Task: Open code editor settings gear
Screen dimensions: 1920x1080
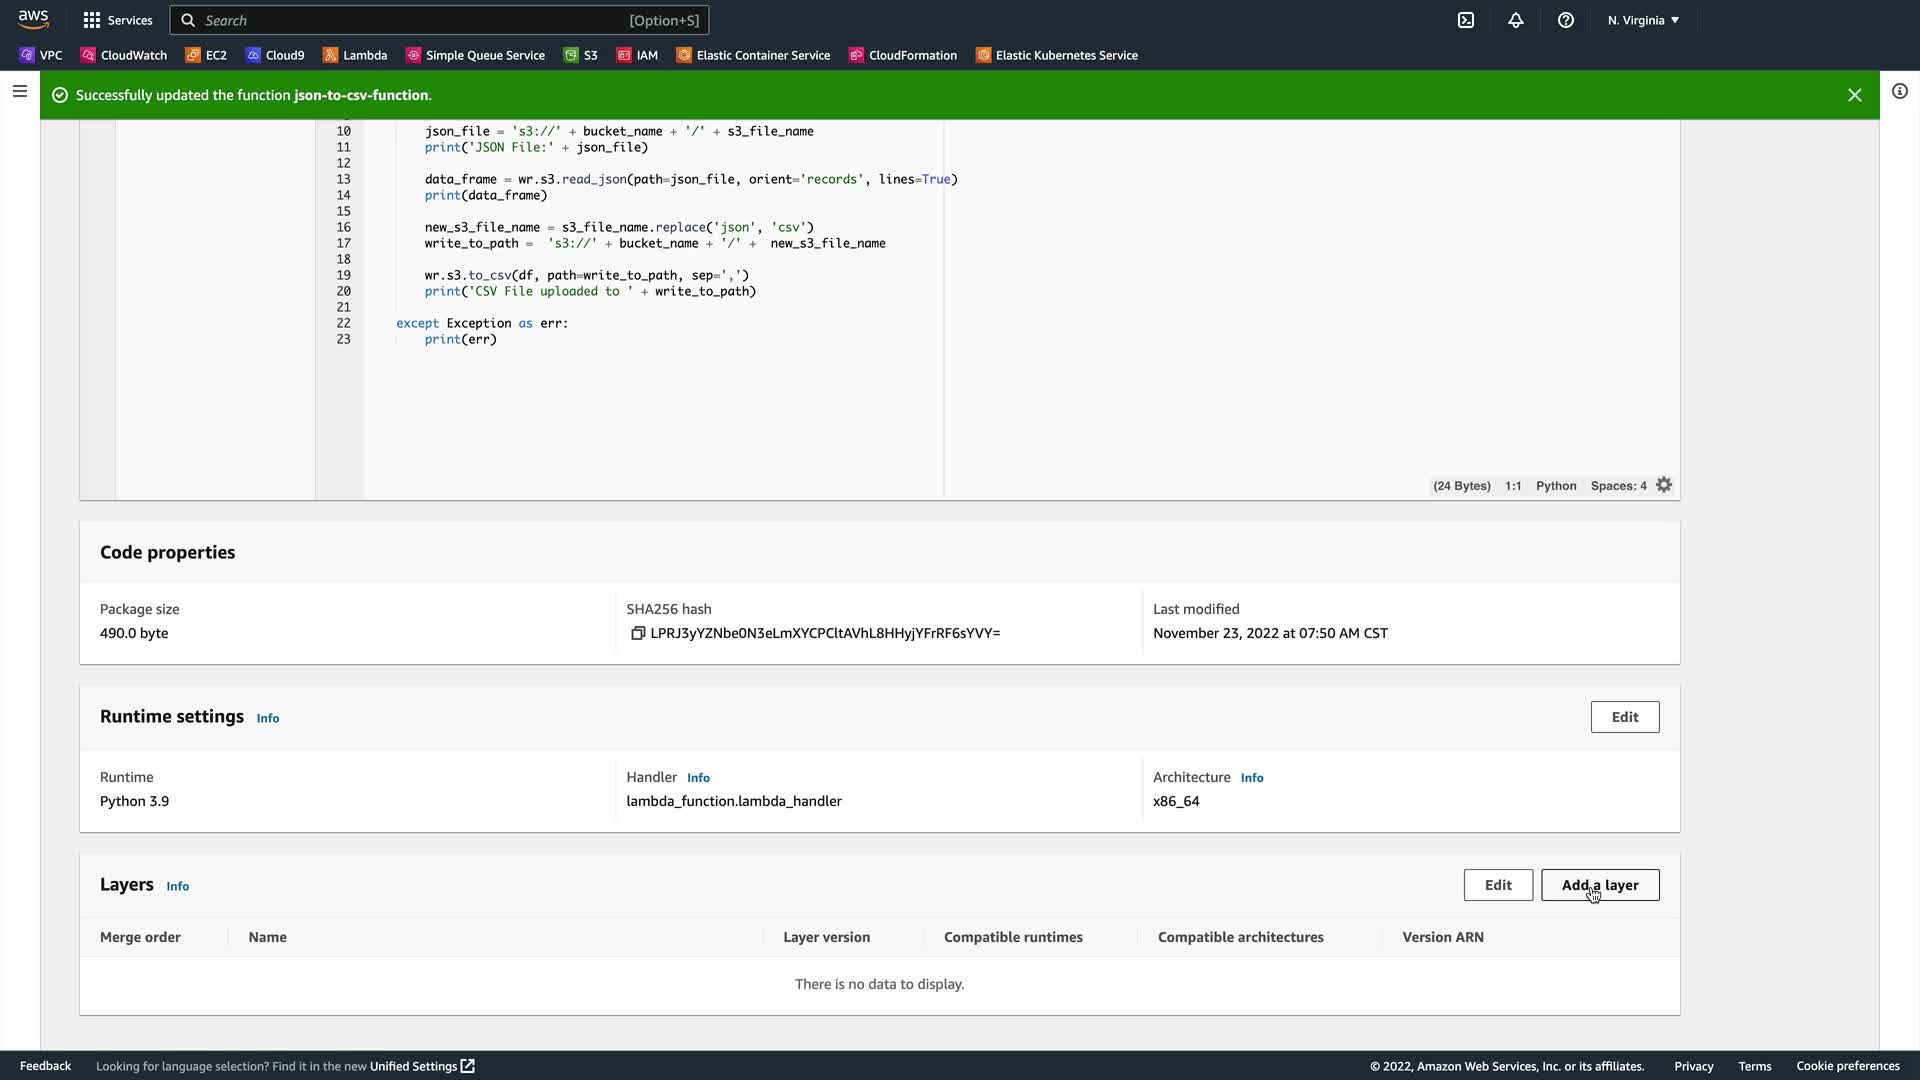Action: coord(1664,485)
